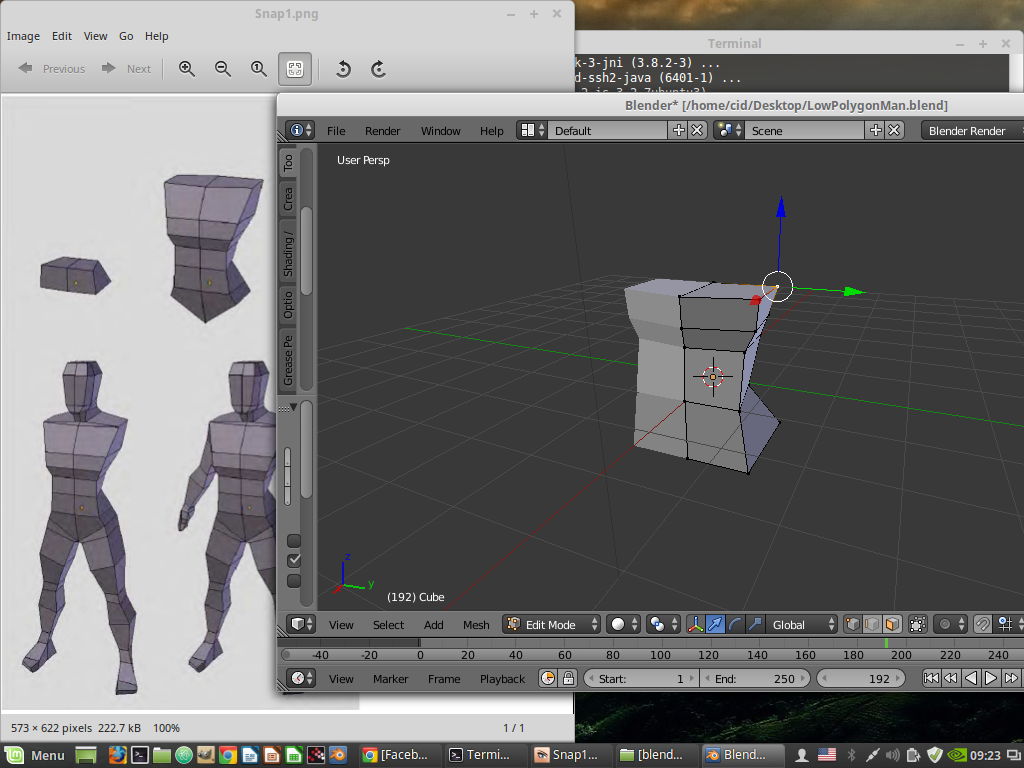1024x768 pixels.
Task: Open the Grease Pencil tab in tool shelf
Action: click(288, 360)
